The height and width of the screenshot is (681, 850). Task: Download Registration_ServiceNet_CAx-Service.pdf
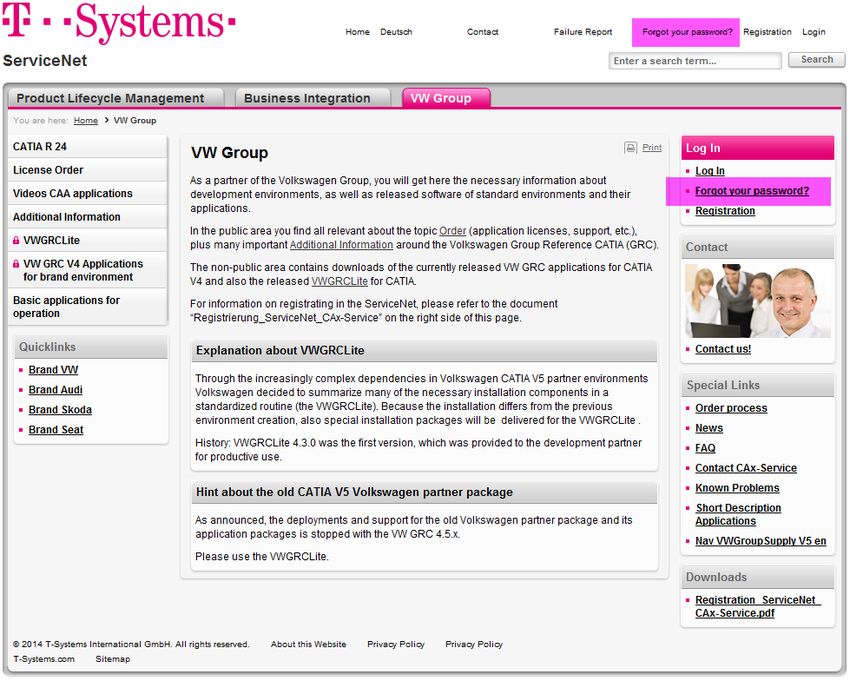(758, 607)
